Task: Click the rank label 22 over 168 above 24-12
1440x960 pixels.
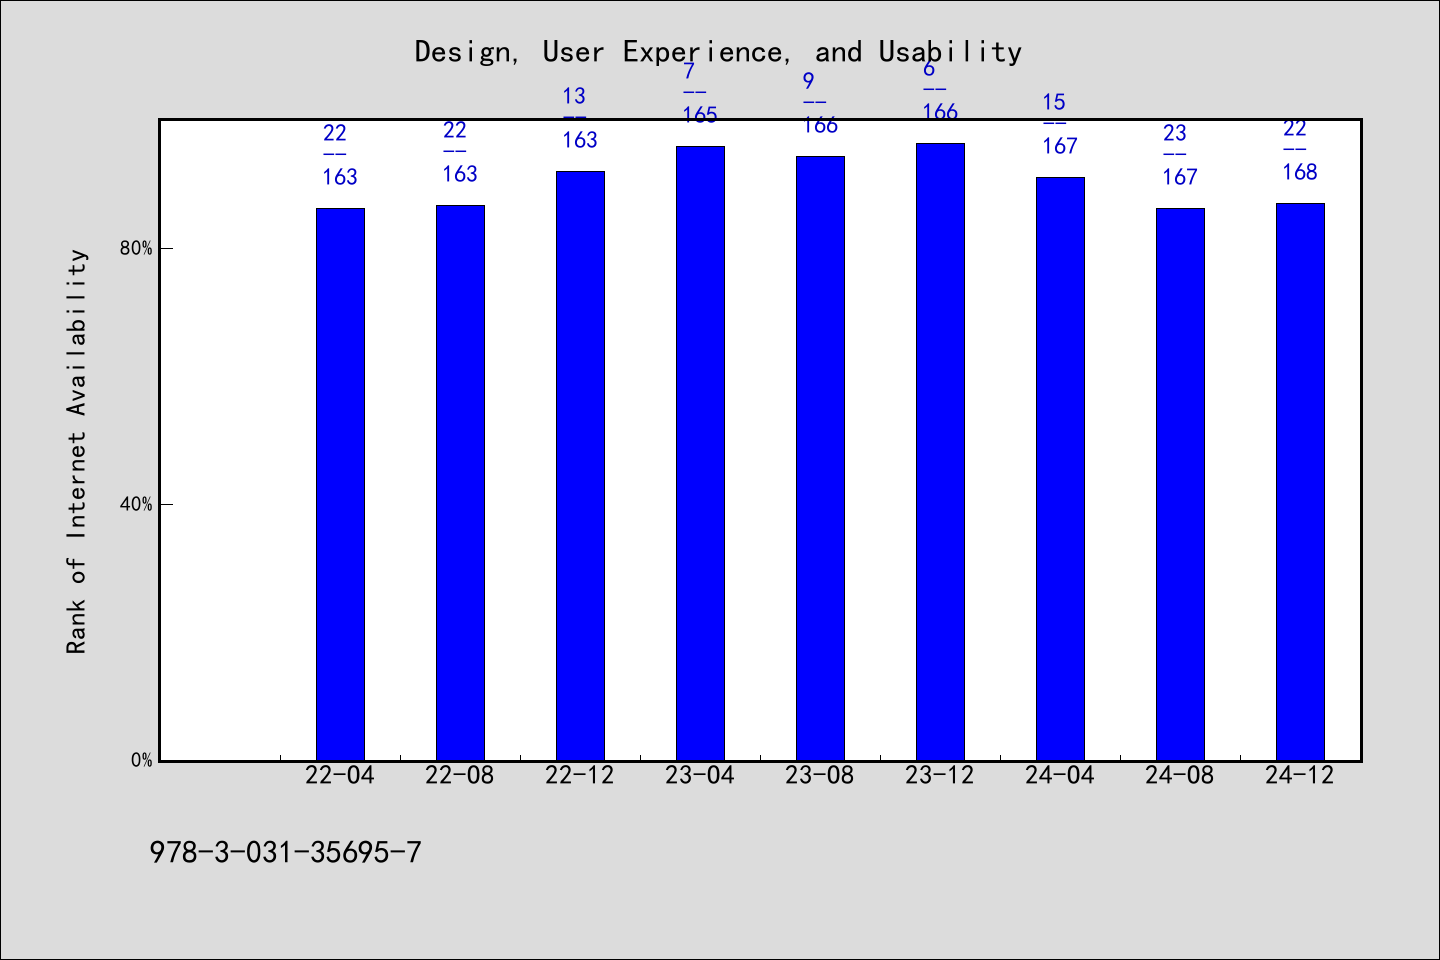Action: pos(1300,150)
